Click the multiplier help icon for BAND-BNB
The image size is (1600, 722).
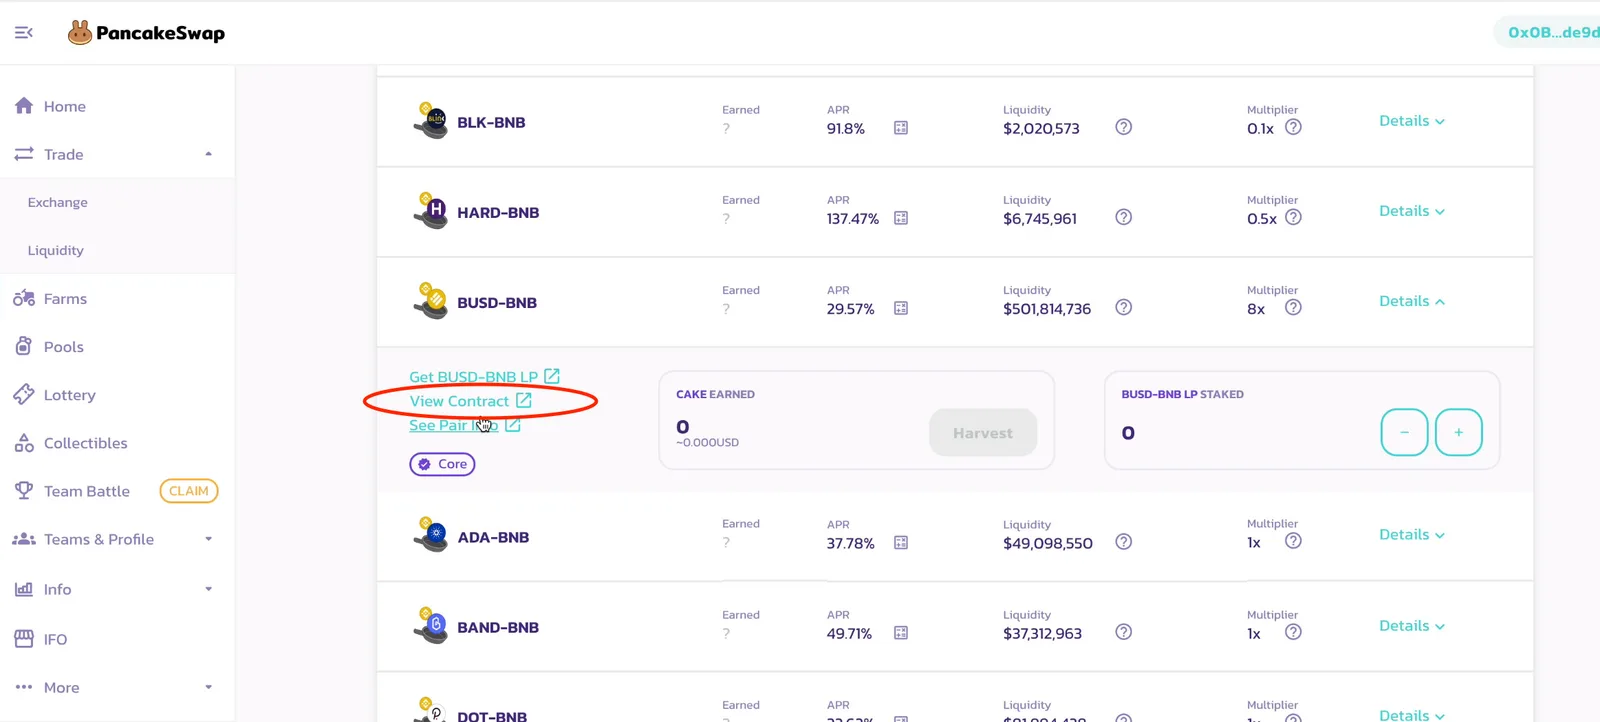tap(1293, 632)
